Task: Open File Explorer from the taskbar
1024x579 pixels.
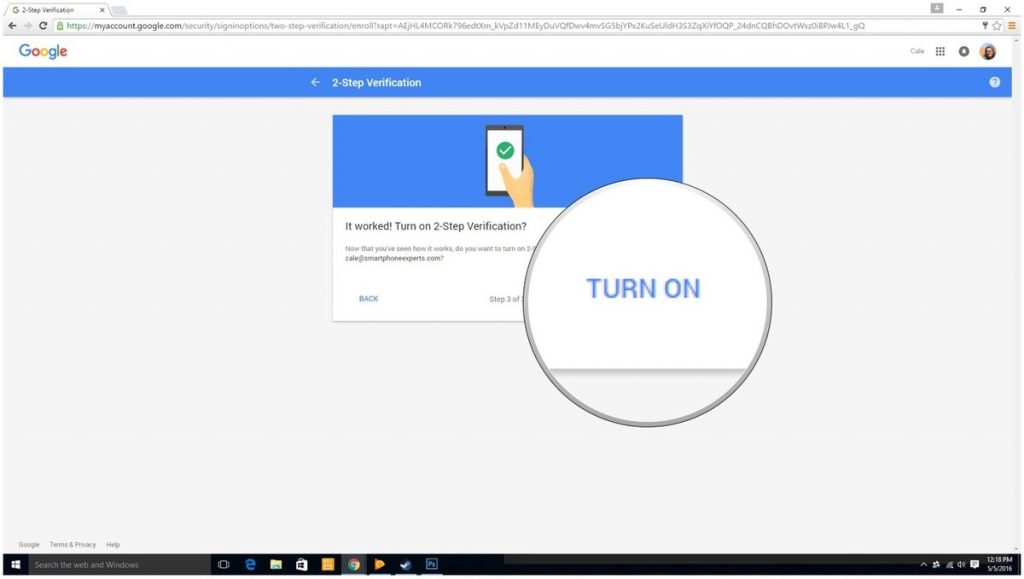Action: tap(276, 565)
